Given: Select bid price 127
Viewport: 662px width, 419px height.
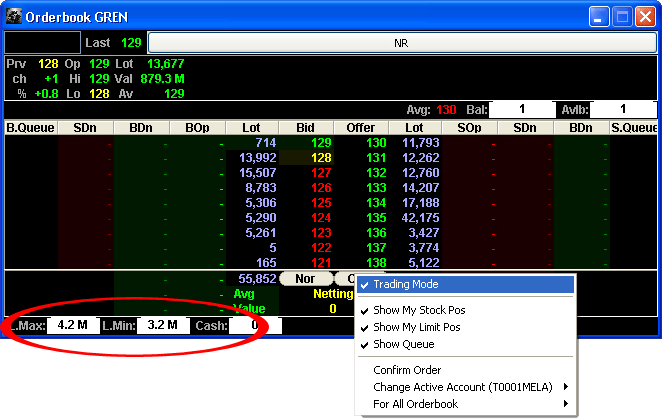Looking at the screenshot, I should coord(321,173).
